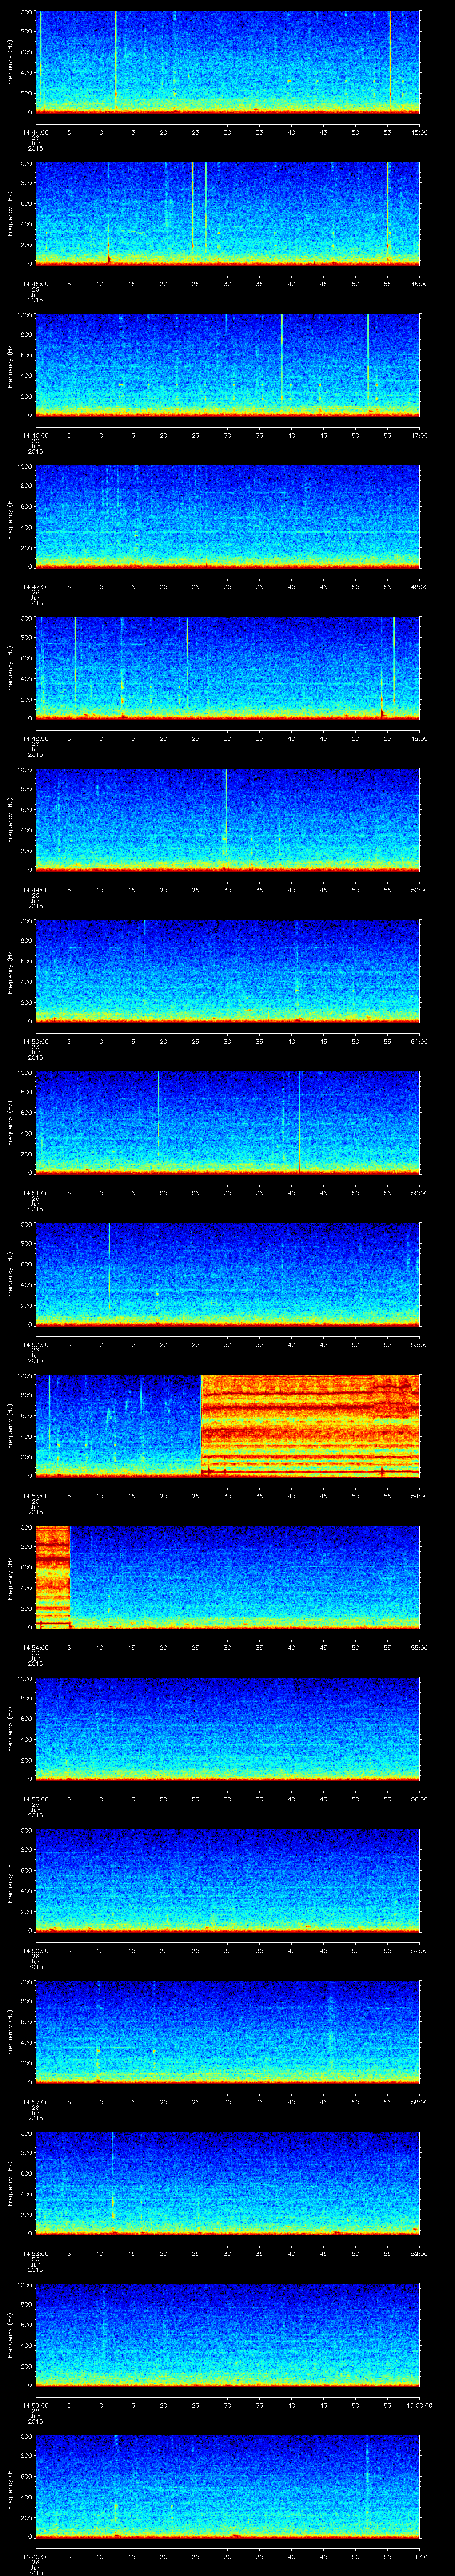This screenshot has height=2576, width=455.
Task: Click the 14:59:00 start time label
Action: click(x=35, y=2405)
